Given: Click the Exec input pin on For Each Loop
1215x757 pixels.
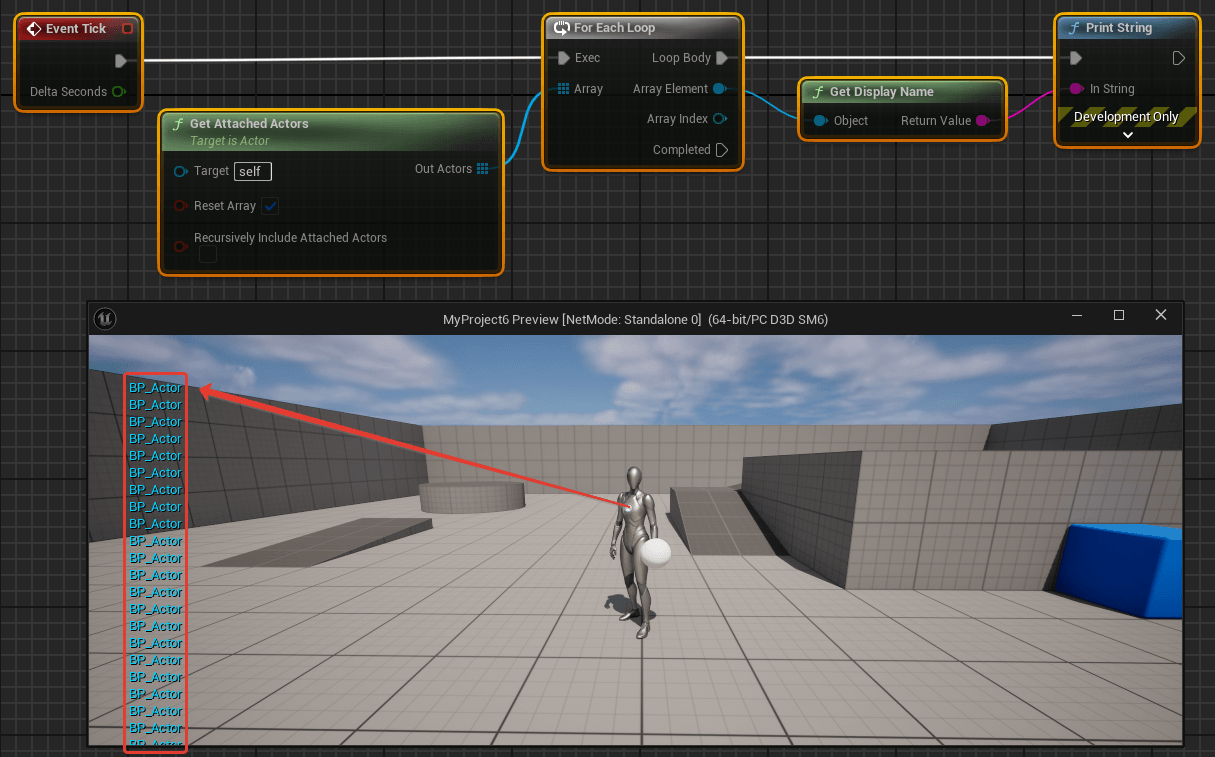Looking at the screenshot, I should [x=564, y=58].
